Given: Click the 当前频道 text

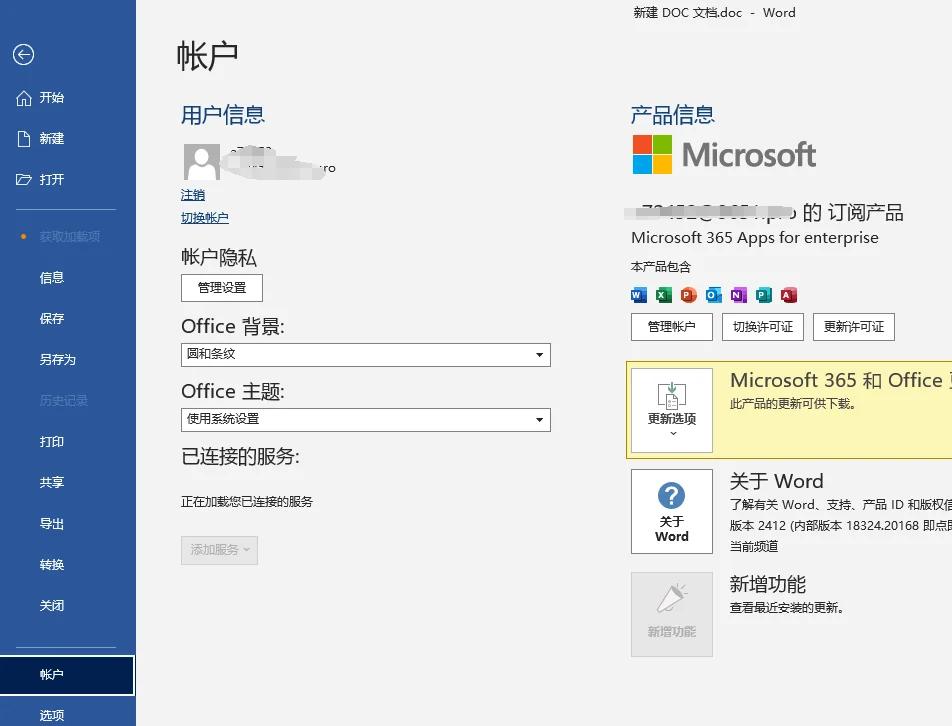Looking at the screenshot, I should 753,546.
